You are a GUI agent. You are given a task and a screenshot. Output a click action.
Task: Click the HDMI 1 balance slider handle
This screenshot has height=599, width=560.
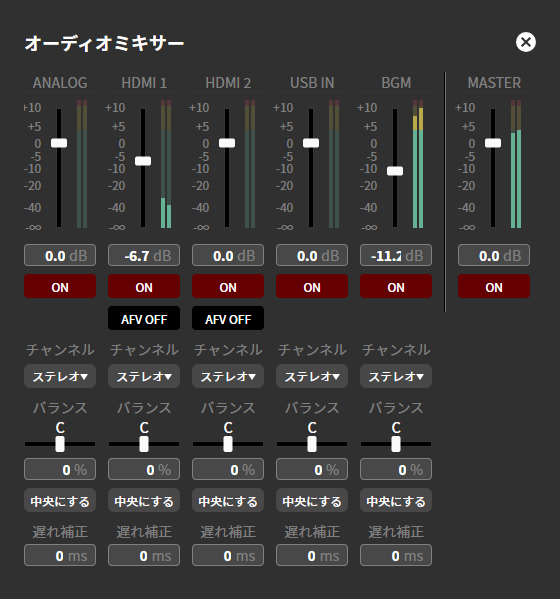(144, 444)
